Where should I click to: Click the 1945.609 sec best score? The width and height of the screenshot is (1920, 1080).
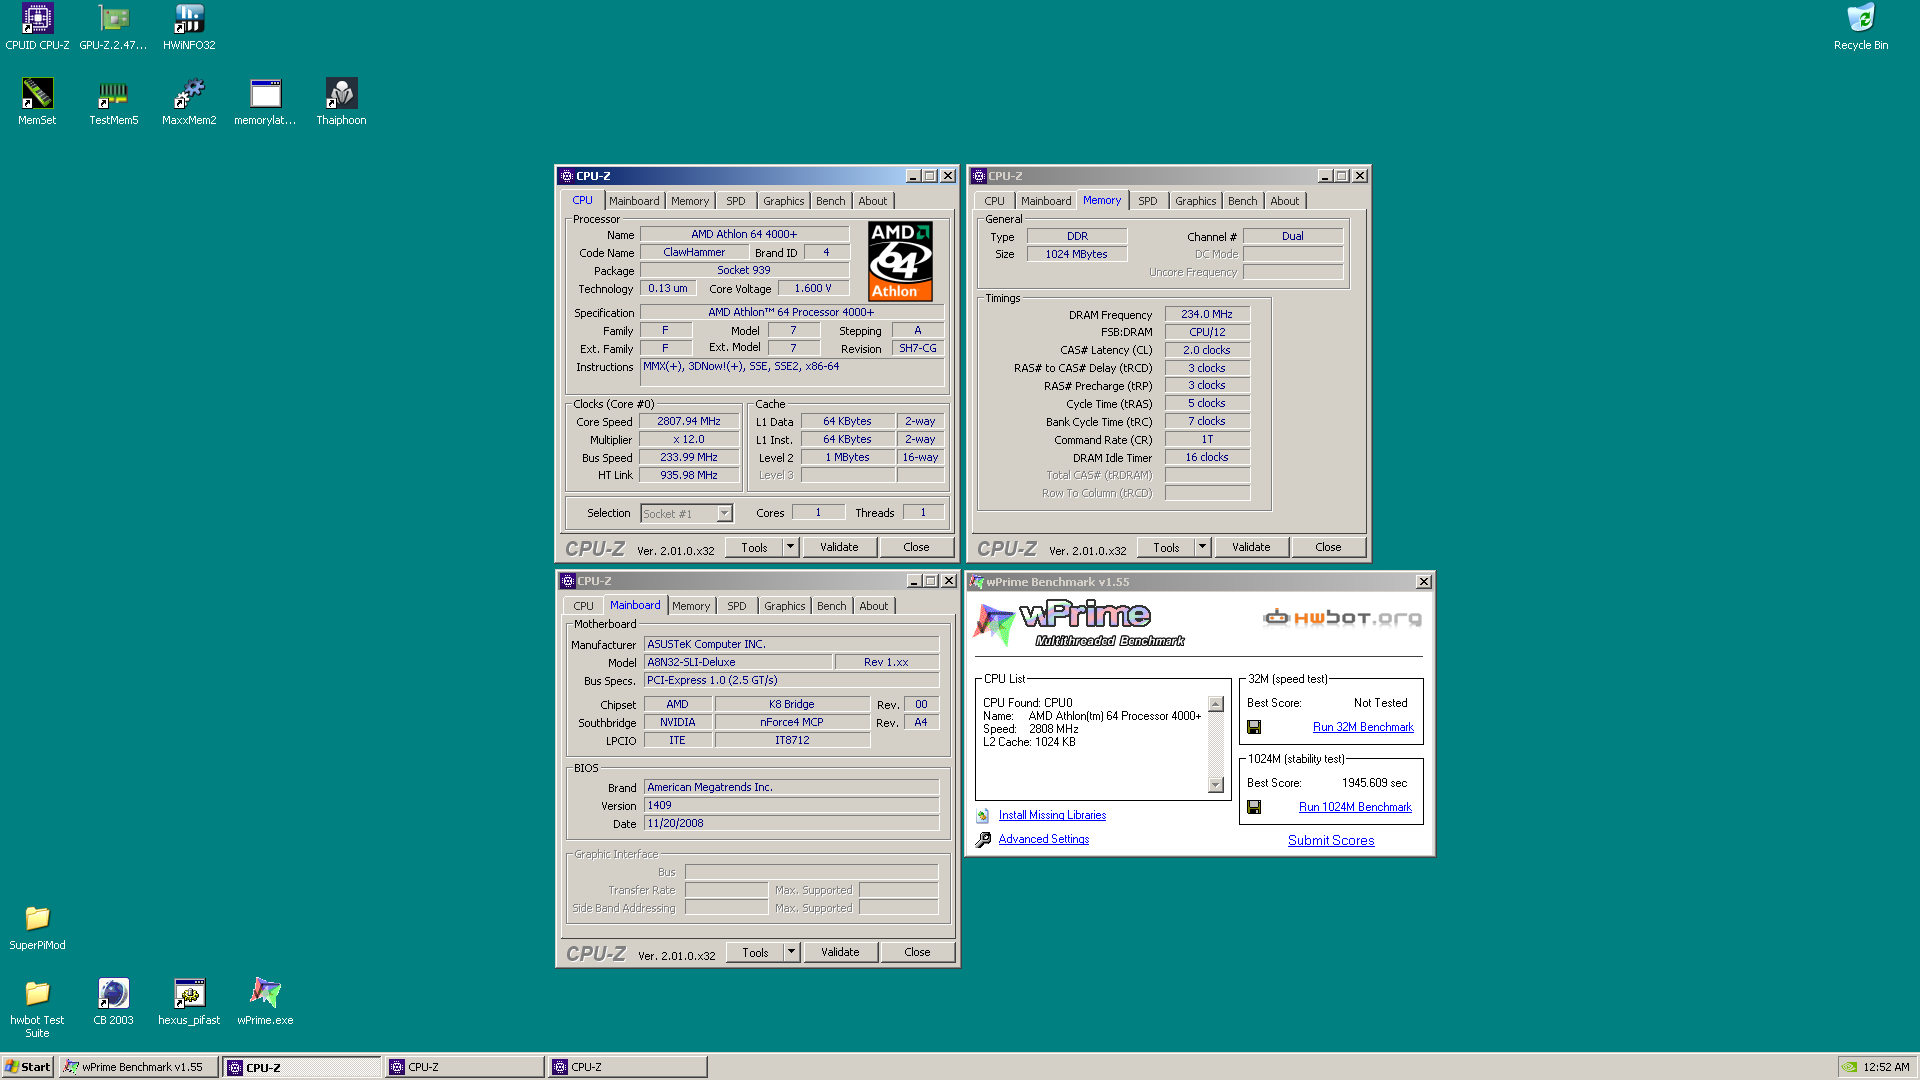[x=1374, y=783]
